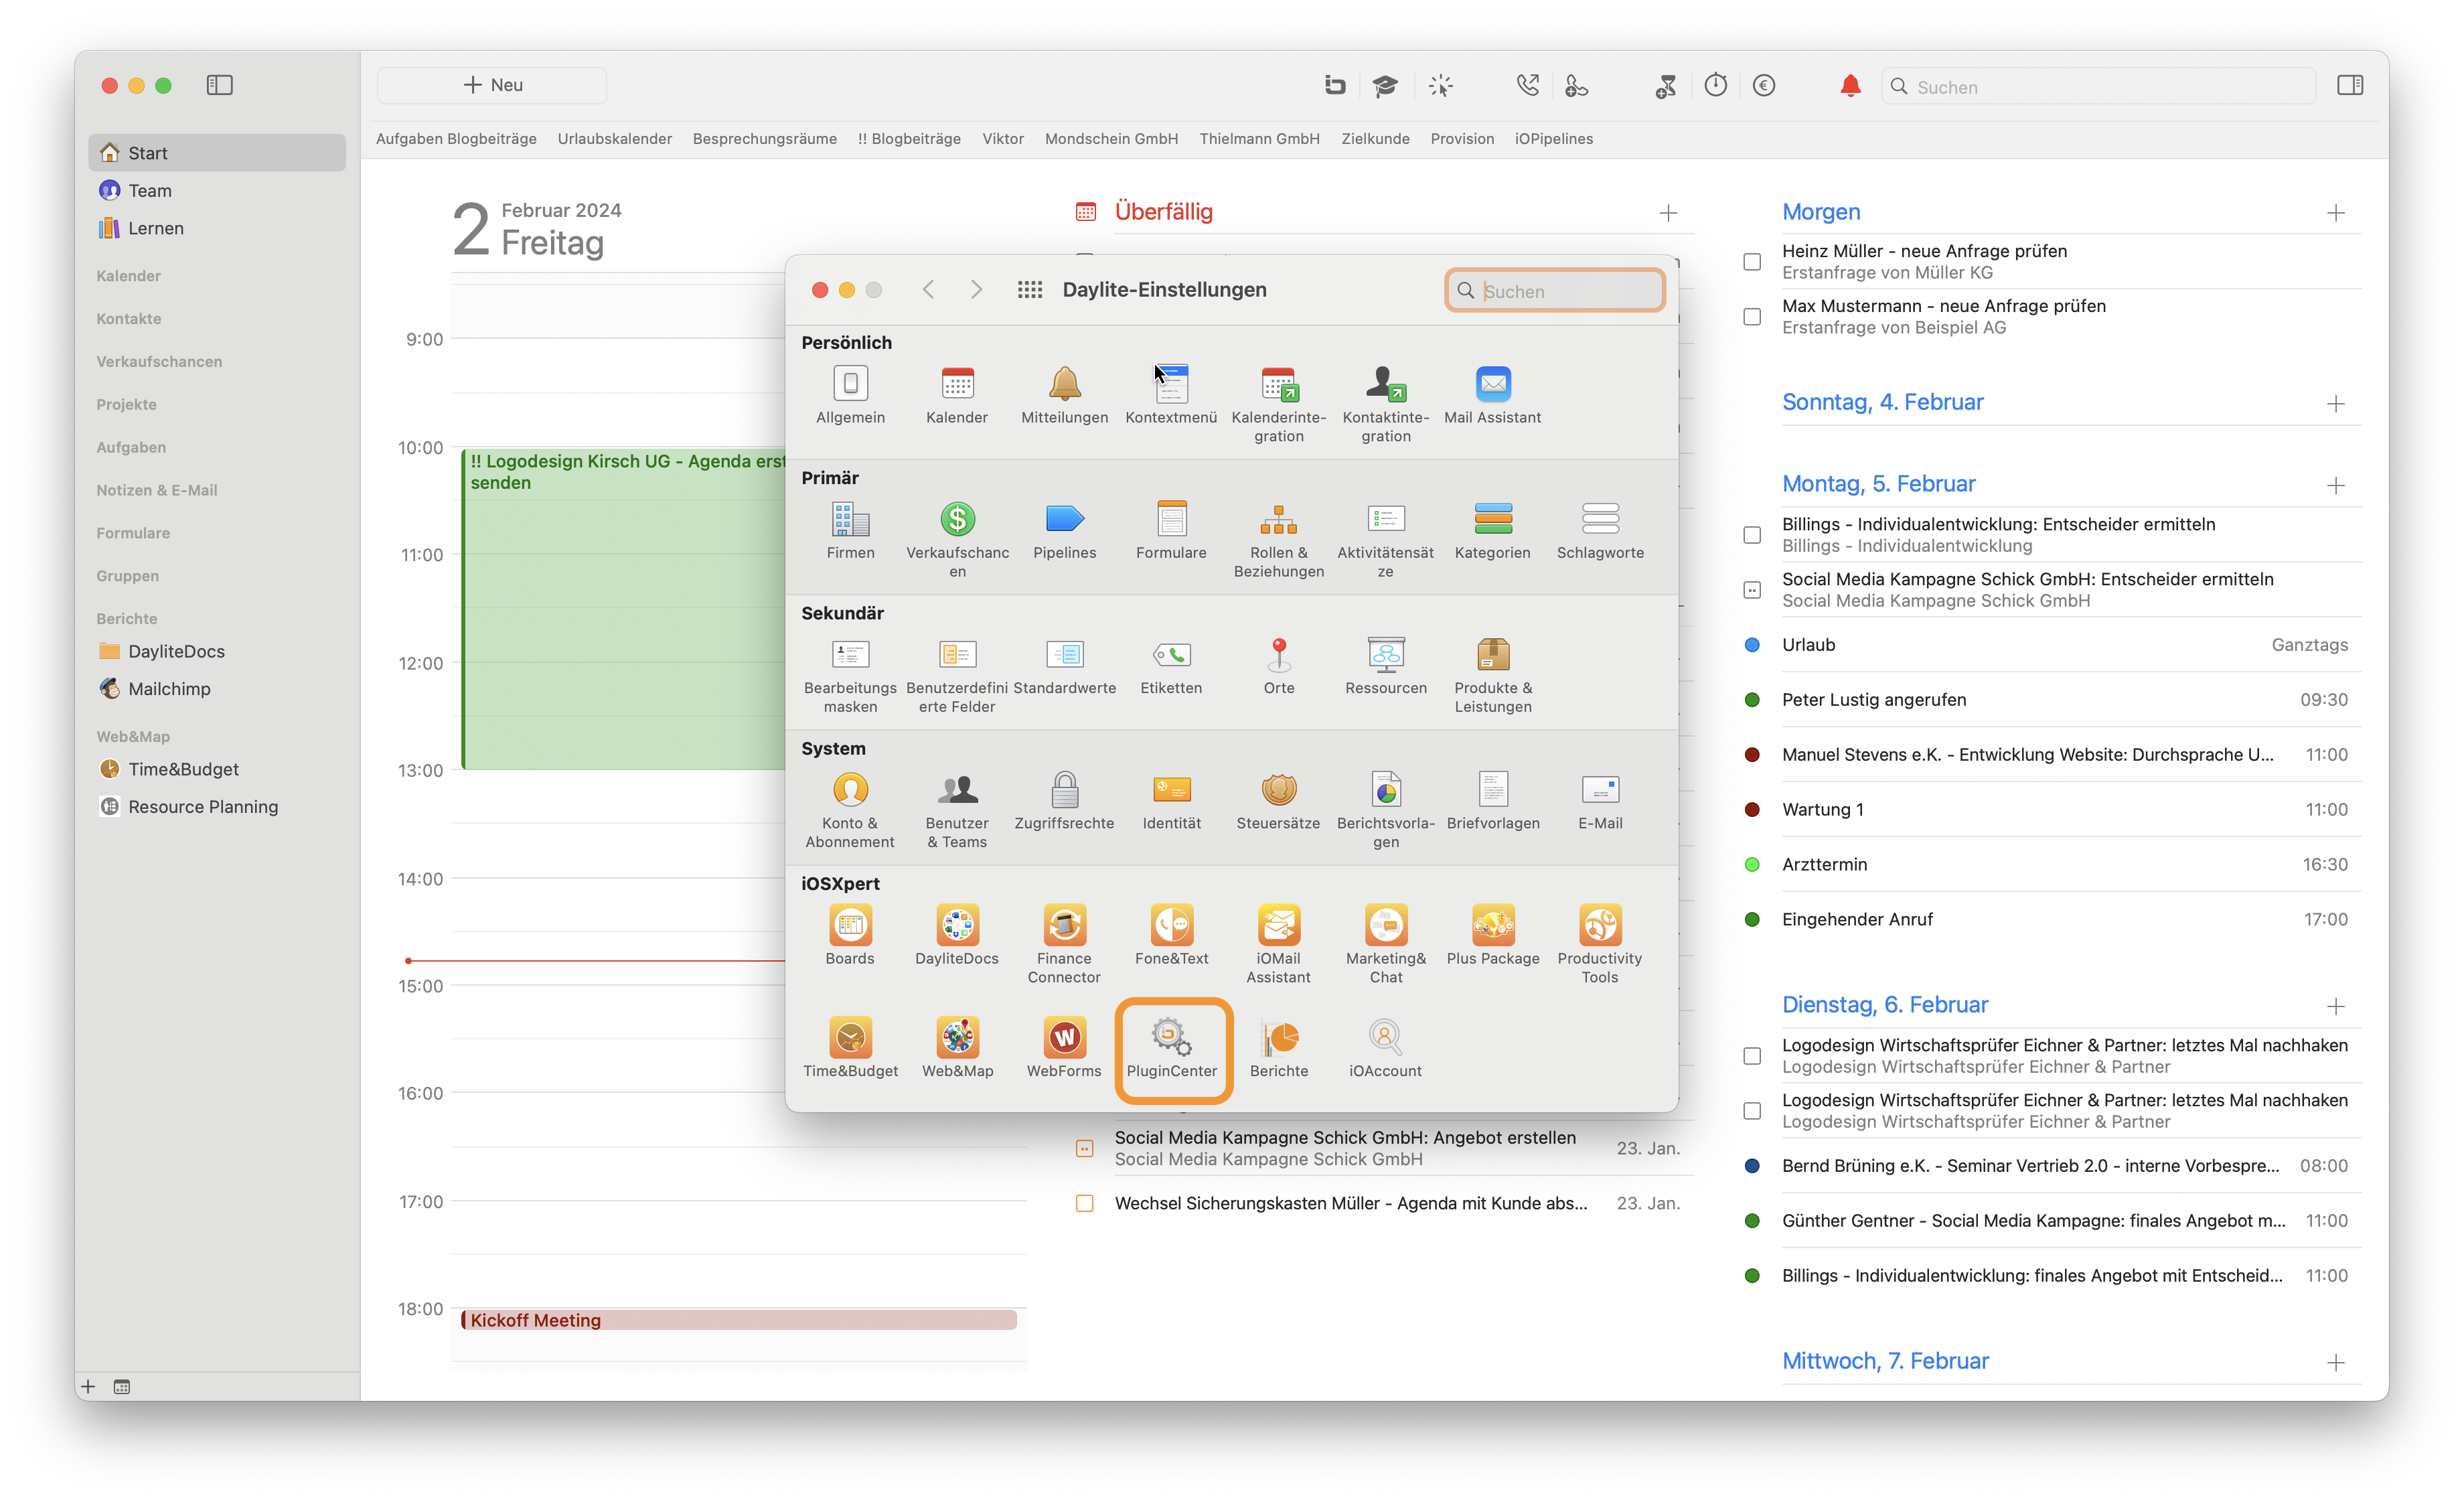Add item to Dienstag, 6. Februar
The width and height of the screenshot is (2464, 1500).
[x=2336, y=1007]
